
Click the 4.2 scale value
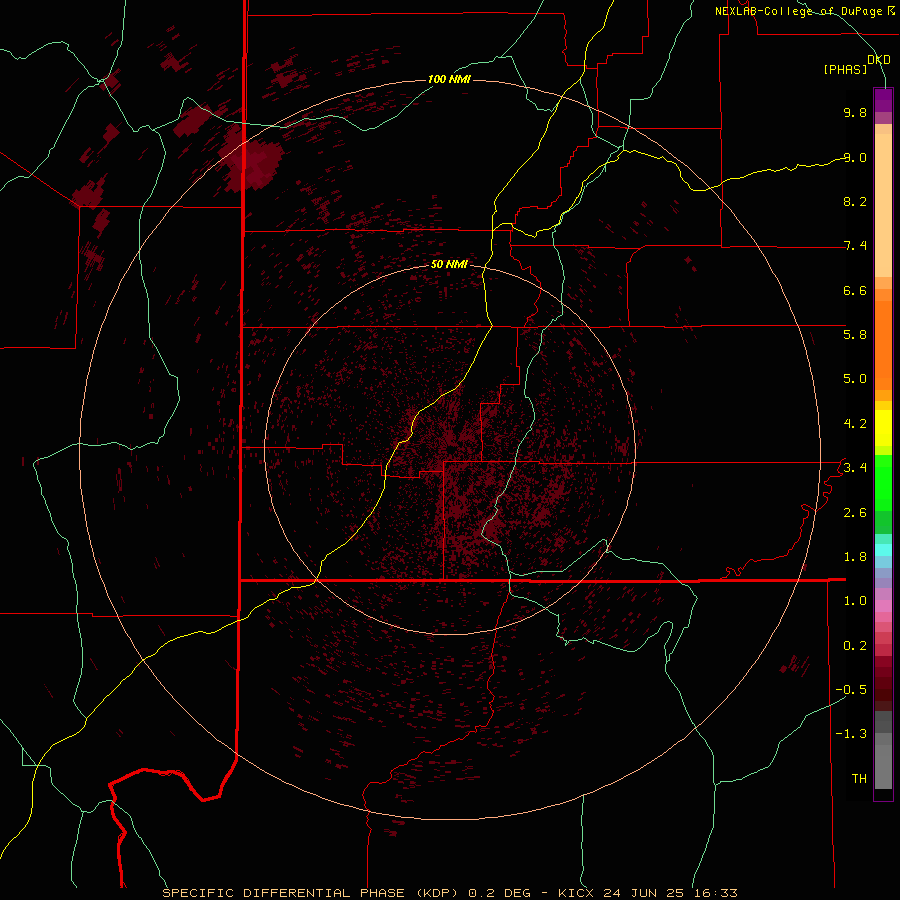tap(855, 424)
